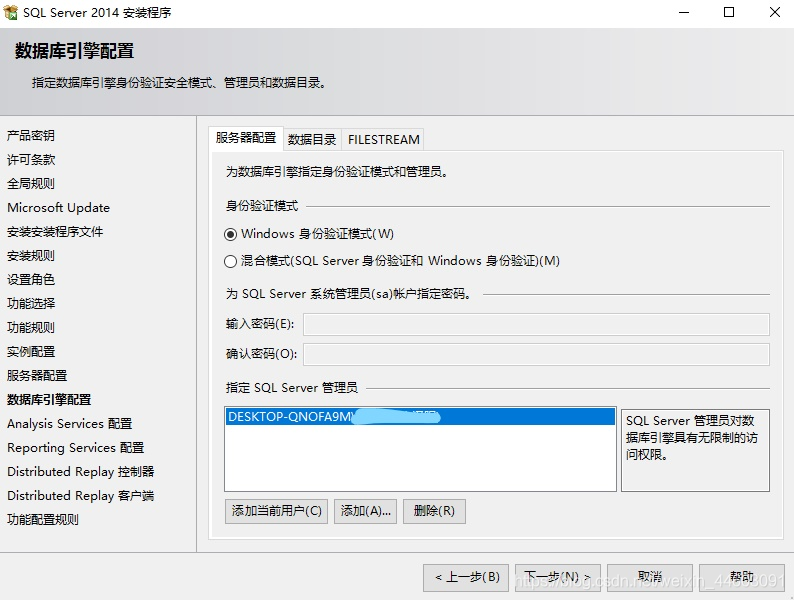Go back with 上一步(B) button
The height and width of the screenshot is (600, 794).
467,577
